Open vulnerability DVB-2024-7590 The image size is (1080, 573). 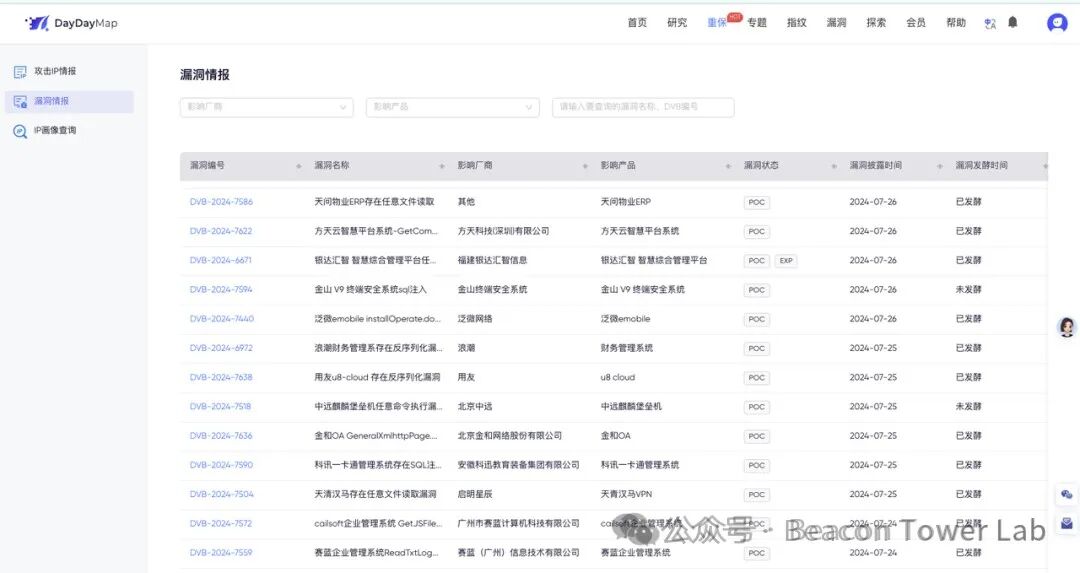coord(221,465)
